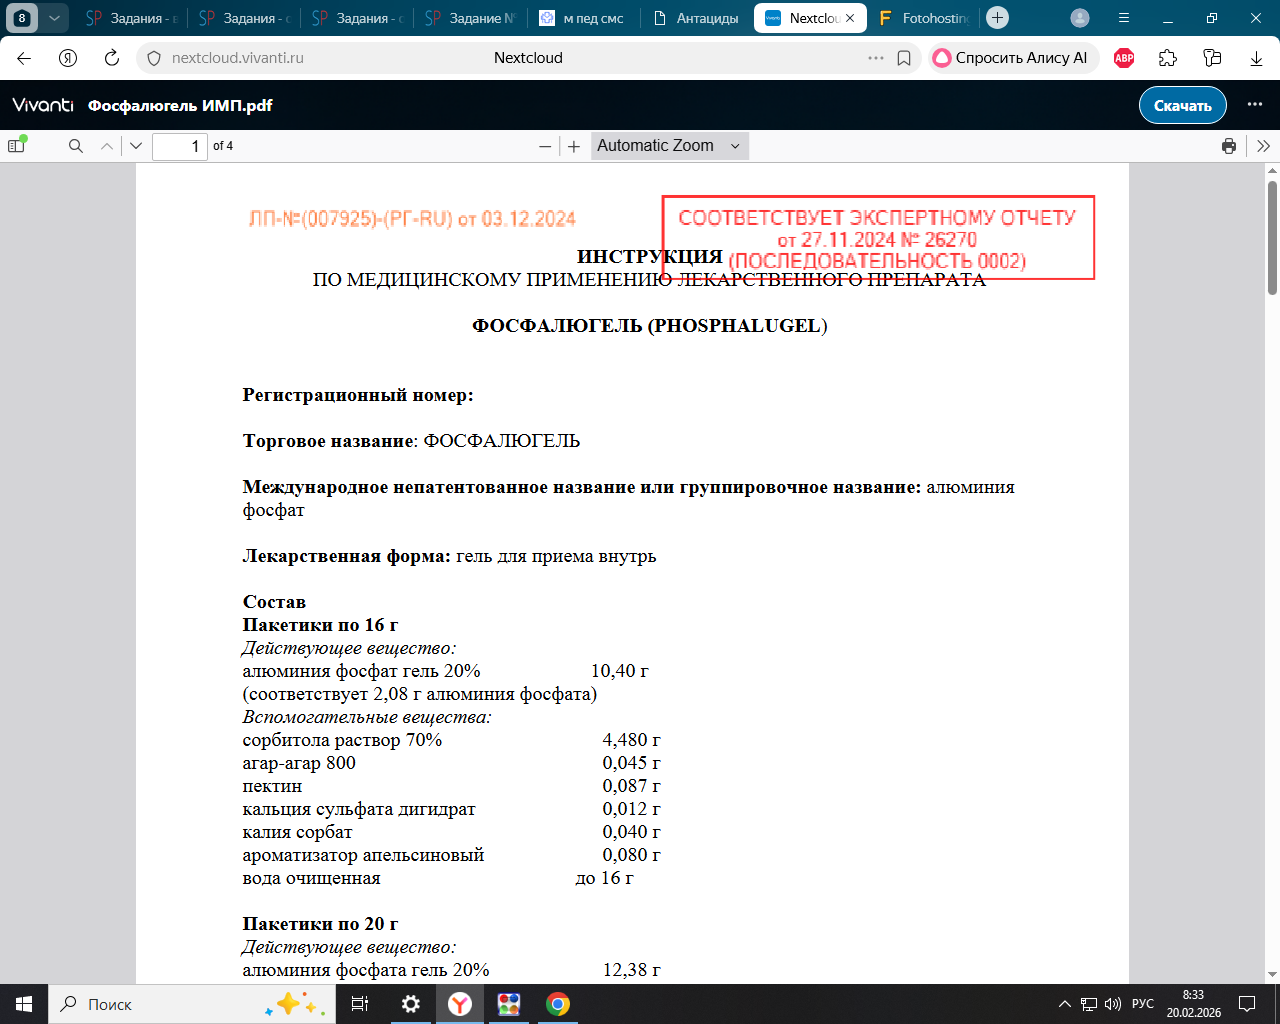Go to the previous PDF page
Image resolution: width=1280 pixels, height=1024 pixels.
(107, 146)
